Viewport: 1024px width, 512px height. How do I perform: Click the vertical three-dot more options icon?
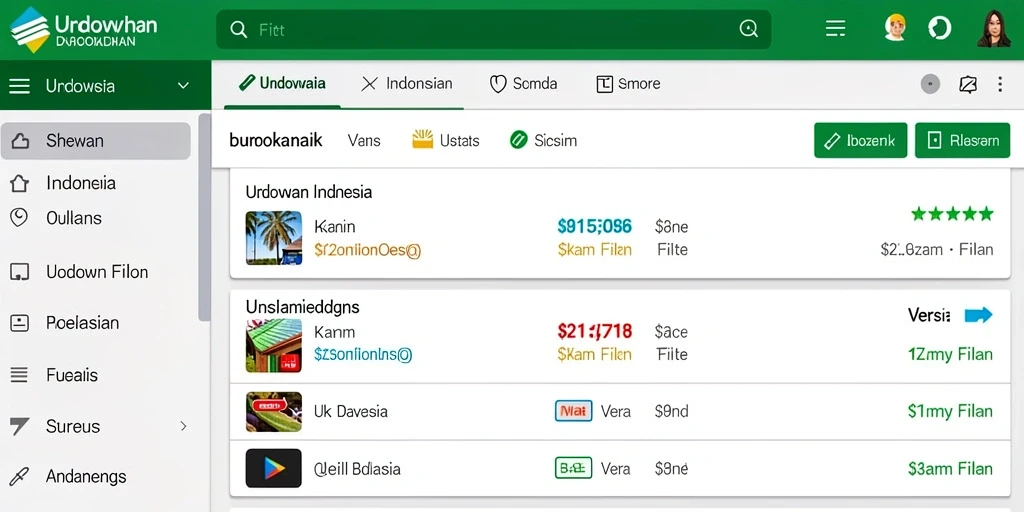1000,84
